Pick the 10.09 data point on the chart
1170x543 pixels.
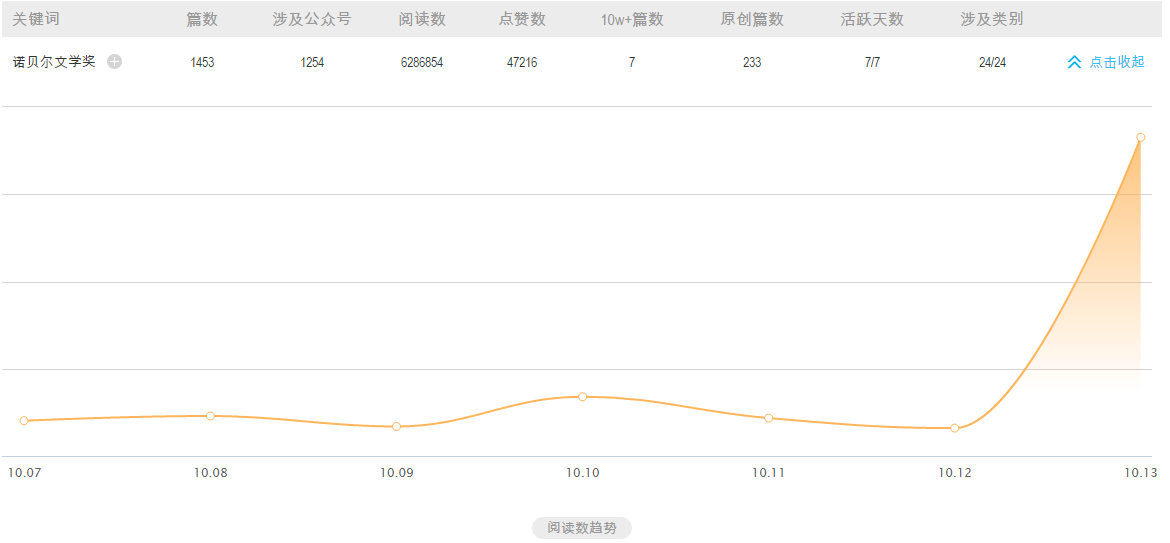pos(396,427)
